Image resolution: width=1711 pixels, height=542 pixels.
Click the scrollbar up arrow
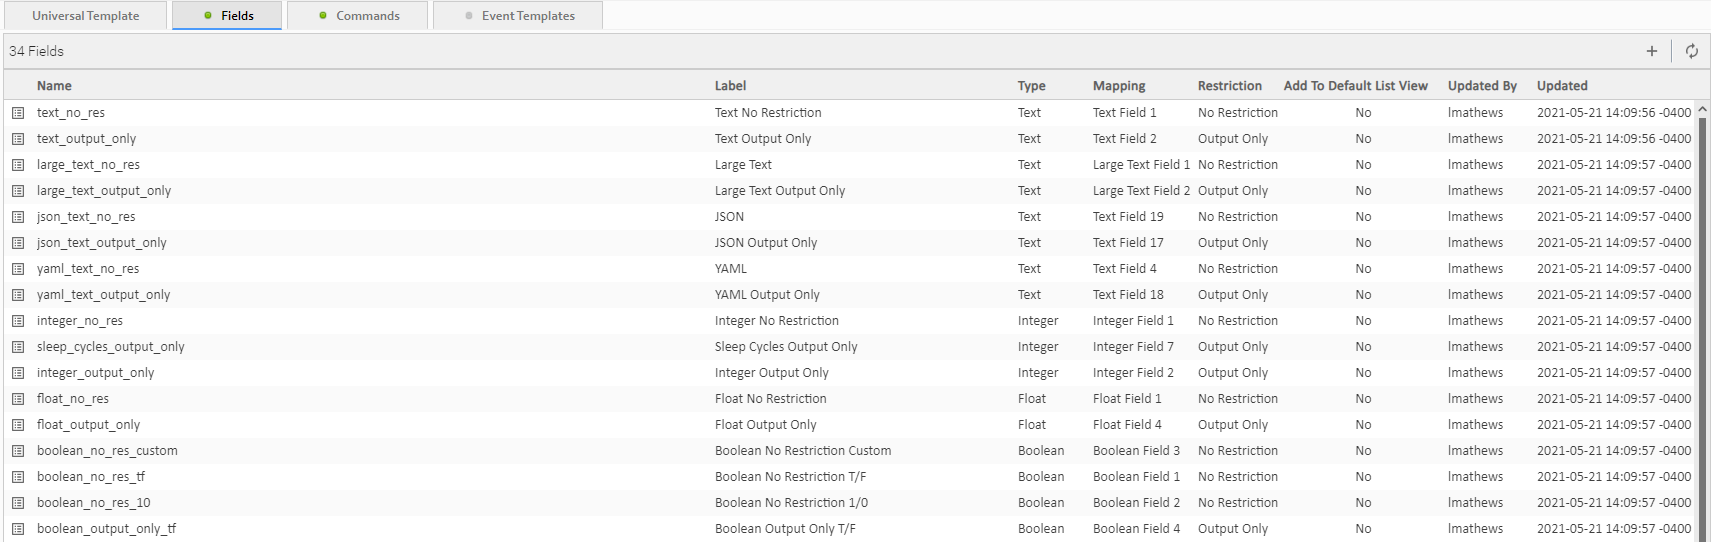[x=1702, y=109]
